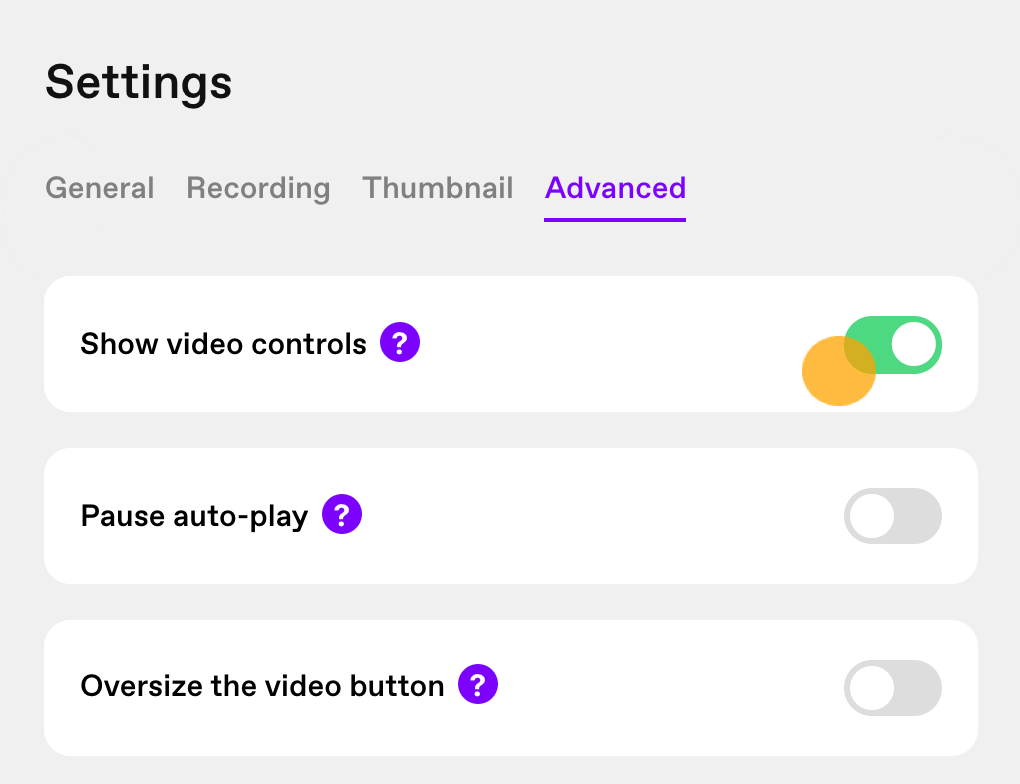
Task: Go to the Thumbnail tab
Action: pos(438,188)
